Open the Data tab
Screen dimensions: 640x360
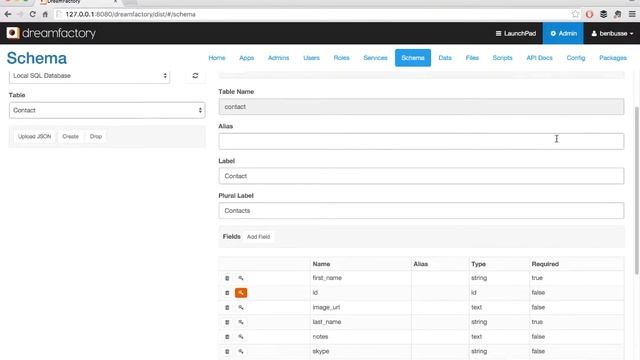point(445,58)
